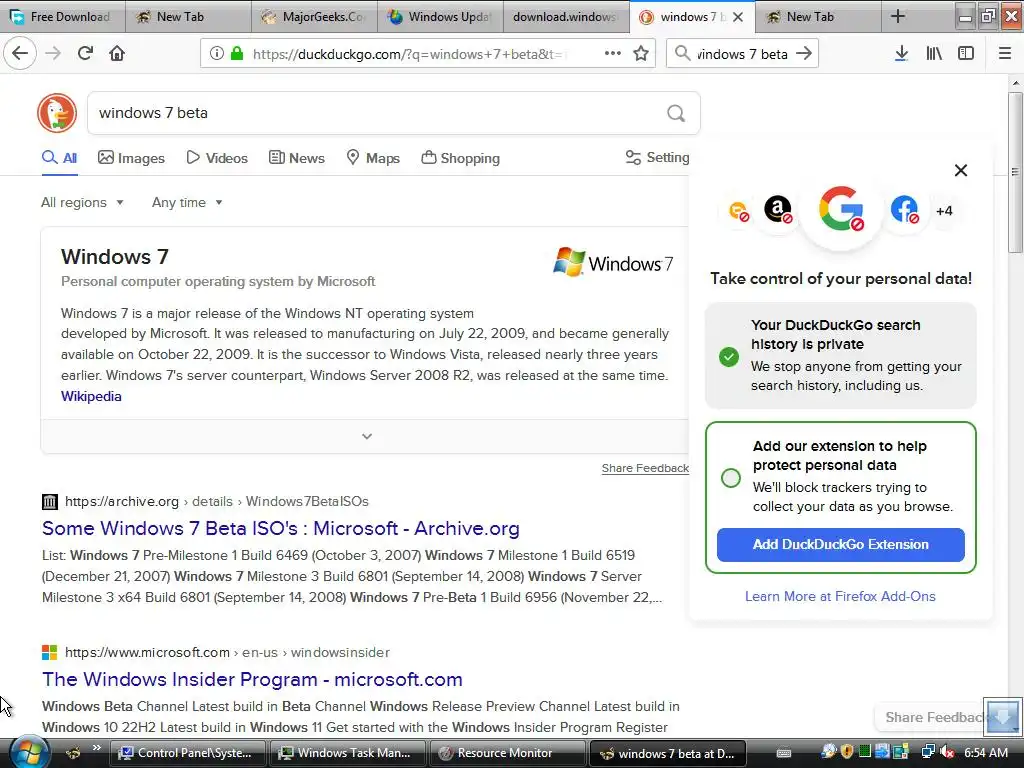This screenshot has width=1024, height=768.
Task: Open the All regions dropdown
Action: coord(82,202)
